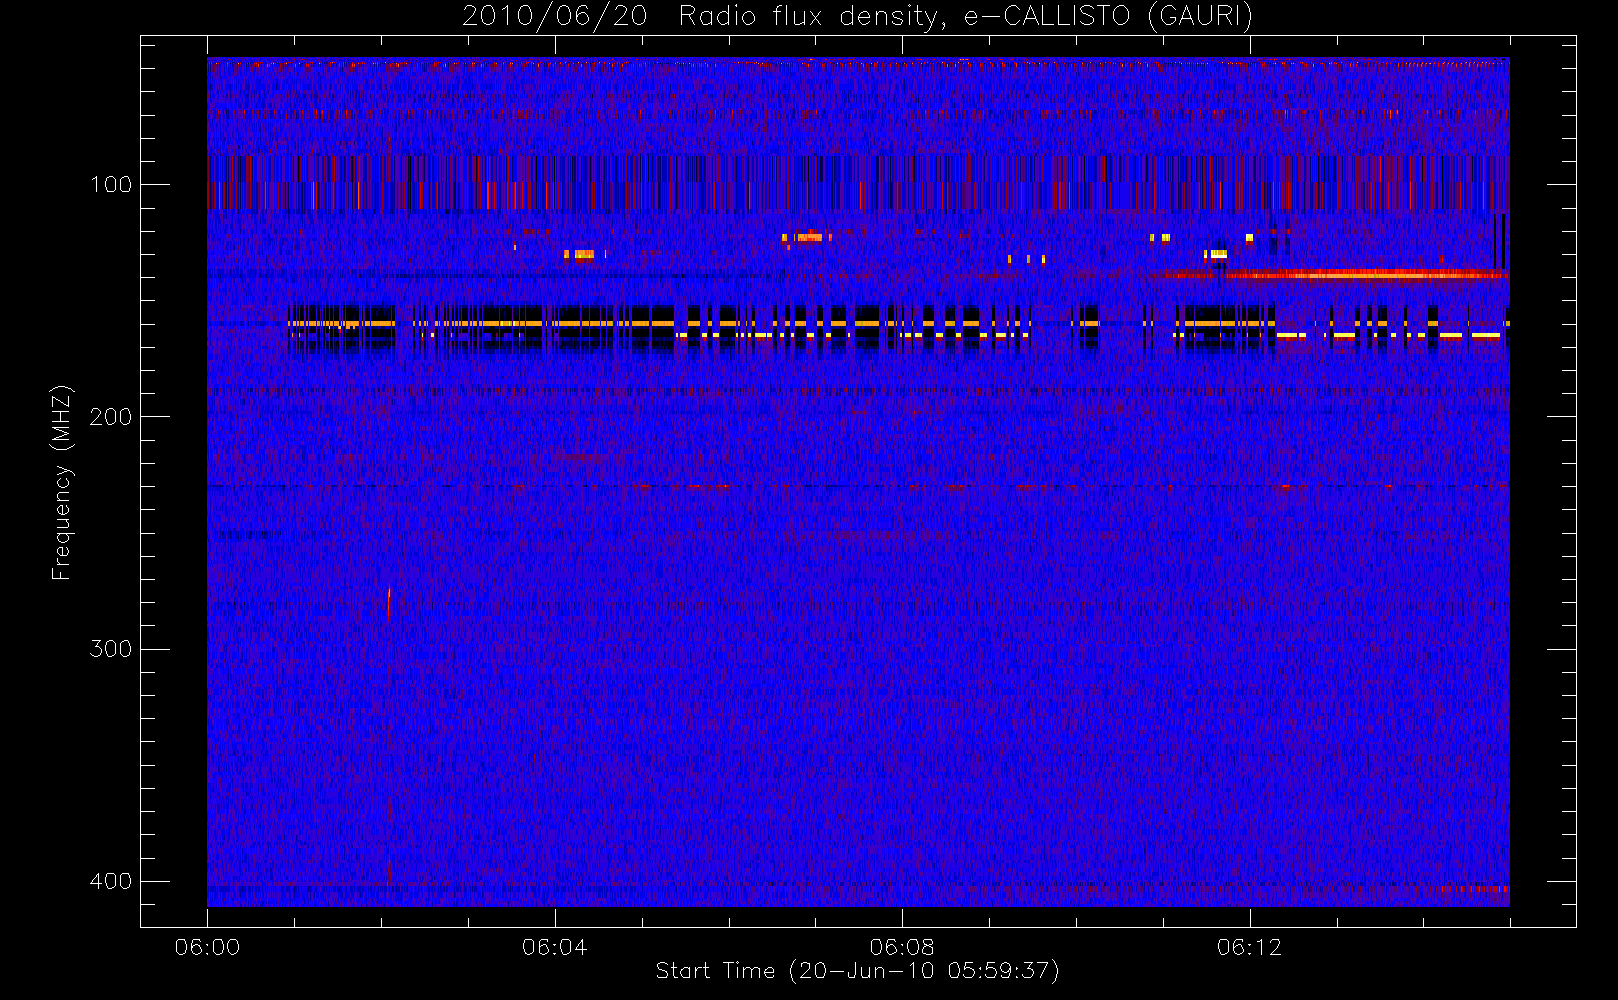1618x1000 pixels.
Task: Click the 400 frequency tick label
Action: (x=110, y=881)
